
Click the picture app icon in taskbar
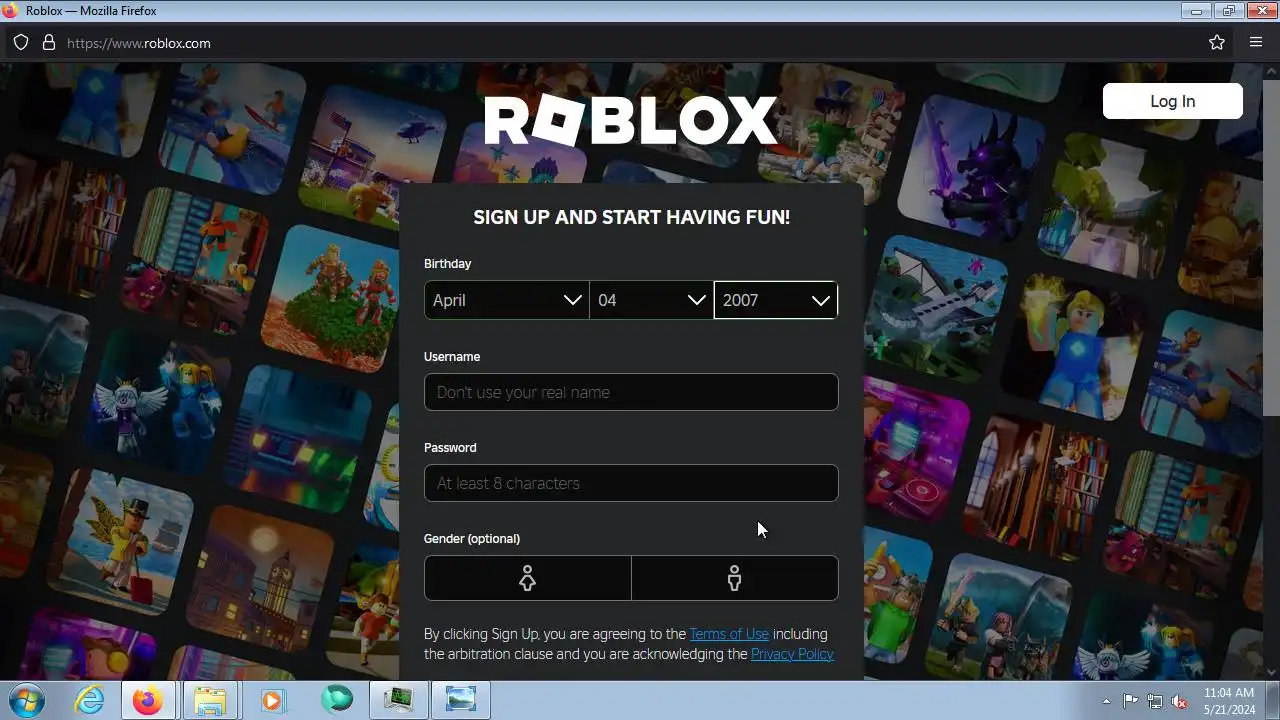460,700
